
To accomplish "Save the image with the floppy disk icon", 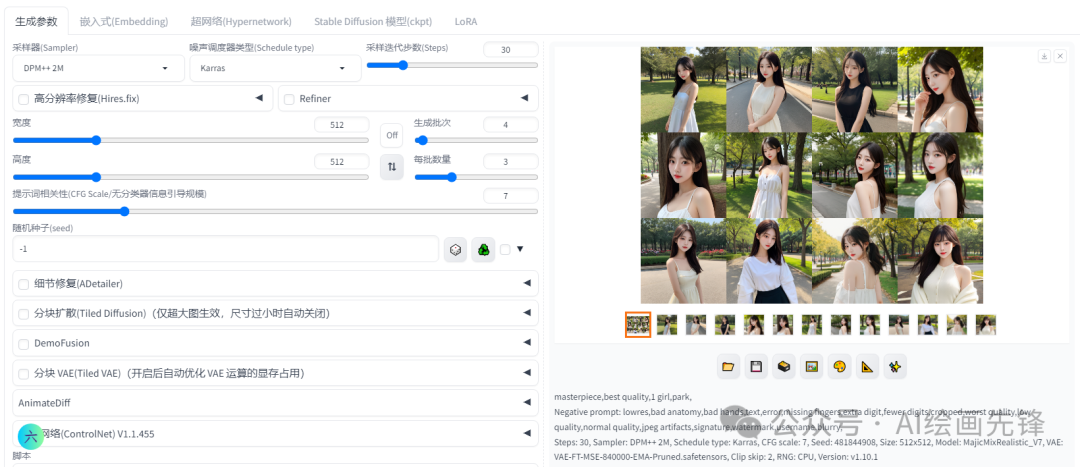I will pyautogui.click(x=756, y=367).
